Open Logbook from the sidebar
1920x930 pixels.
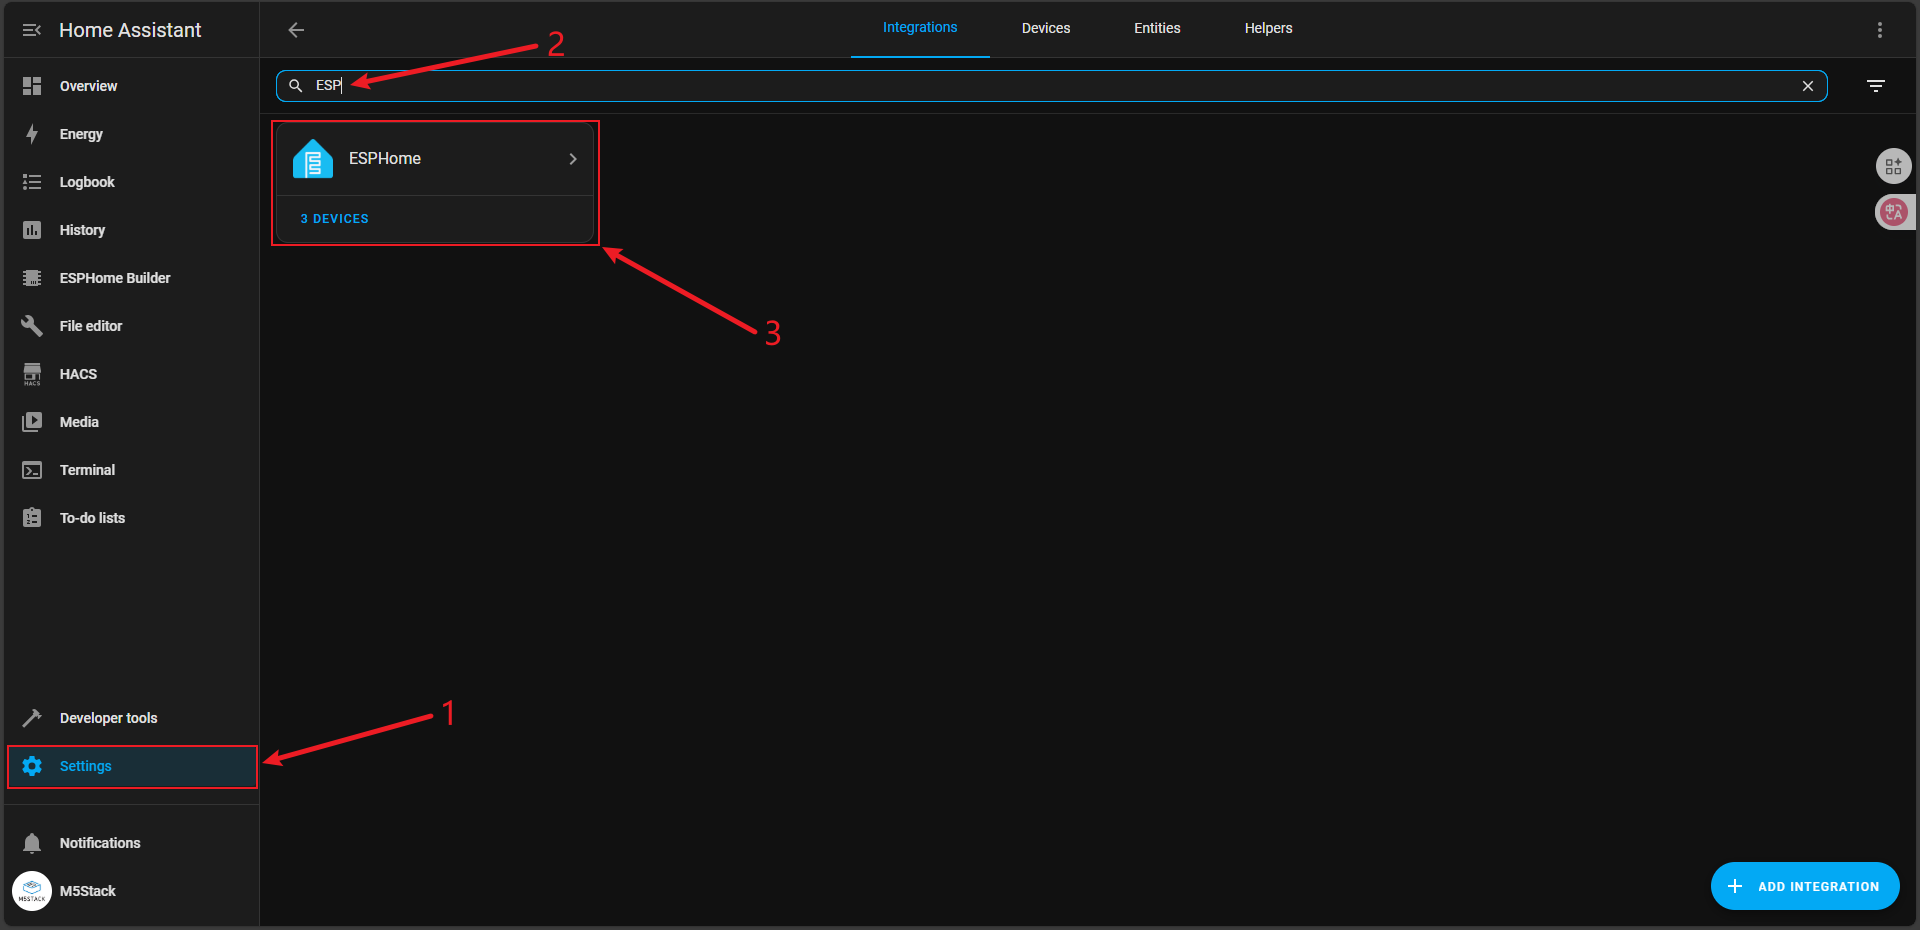click(x=132, y=182)
